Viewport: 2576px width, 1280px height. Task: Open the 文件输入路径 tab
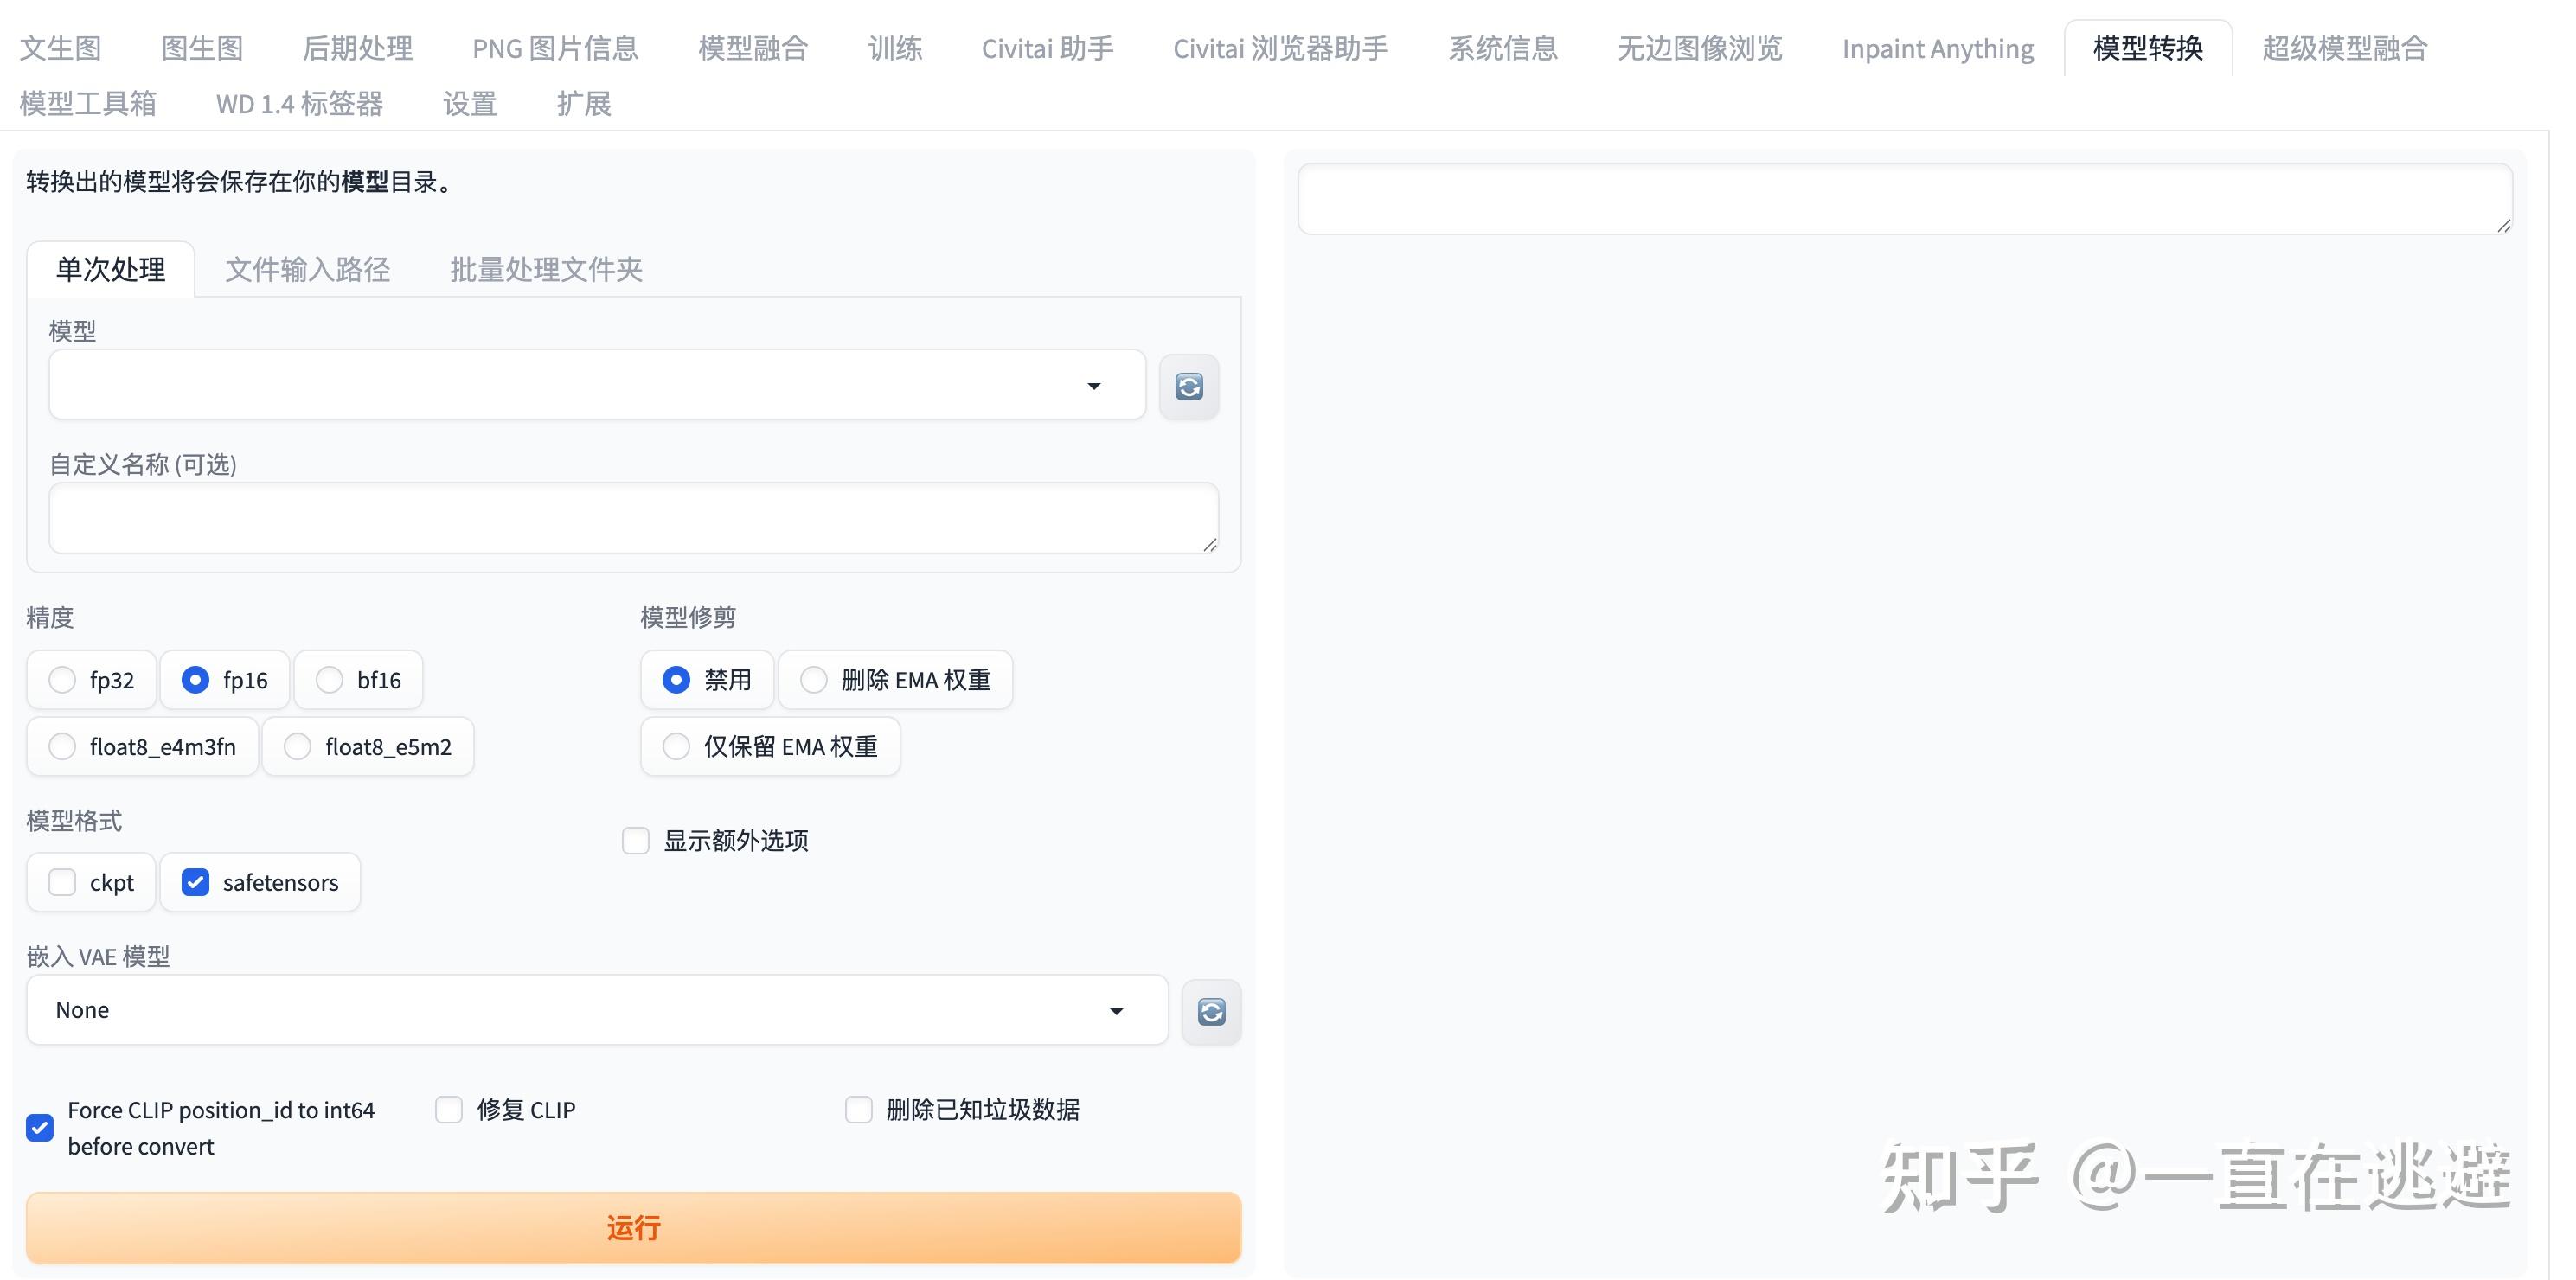(x=307, y=268)
